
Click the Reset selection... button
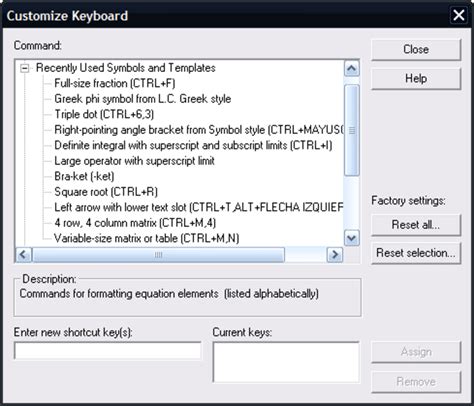click(416, 253)
